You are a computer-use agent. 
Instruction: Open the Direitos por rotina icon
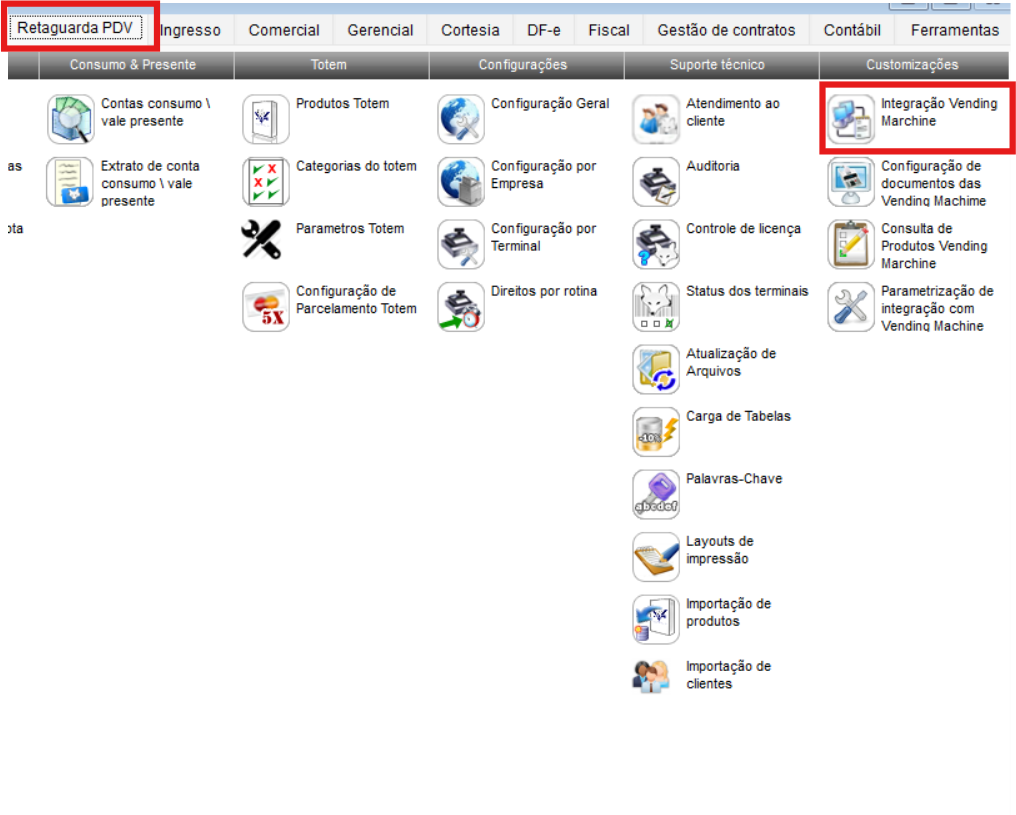[x=461, y=307]
